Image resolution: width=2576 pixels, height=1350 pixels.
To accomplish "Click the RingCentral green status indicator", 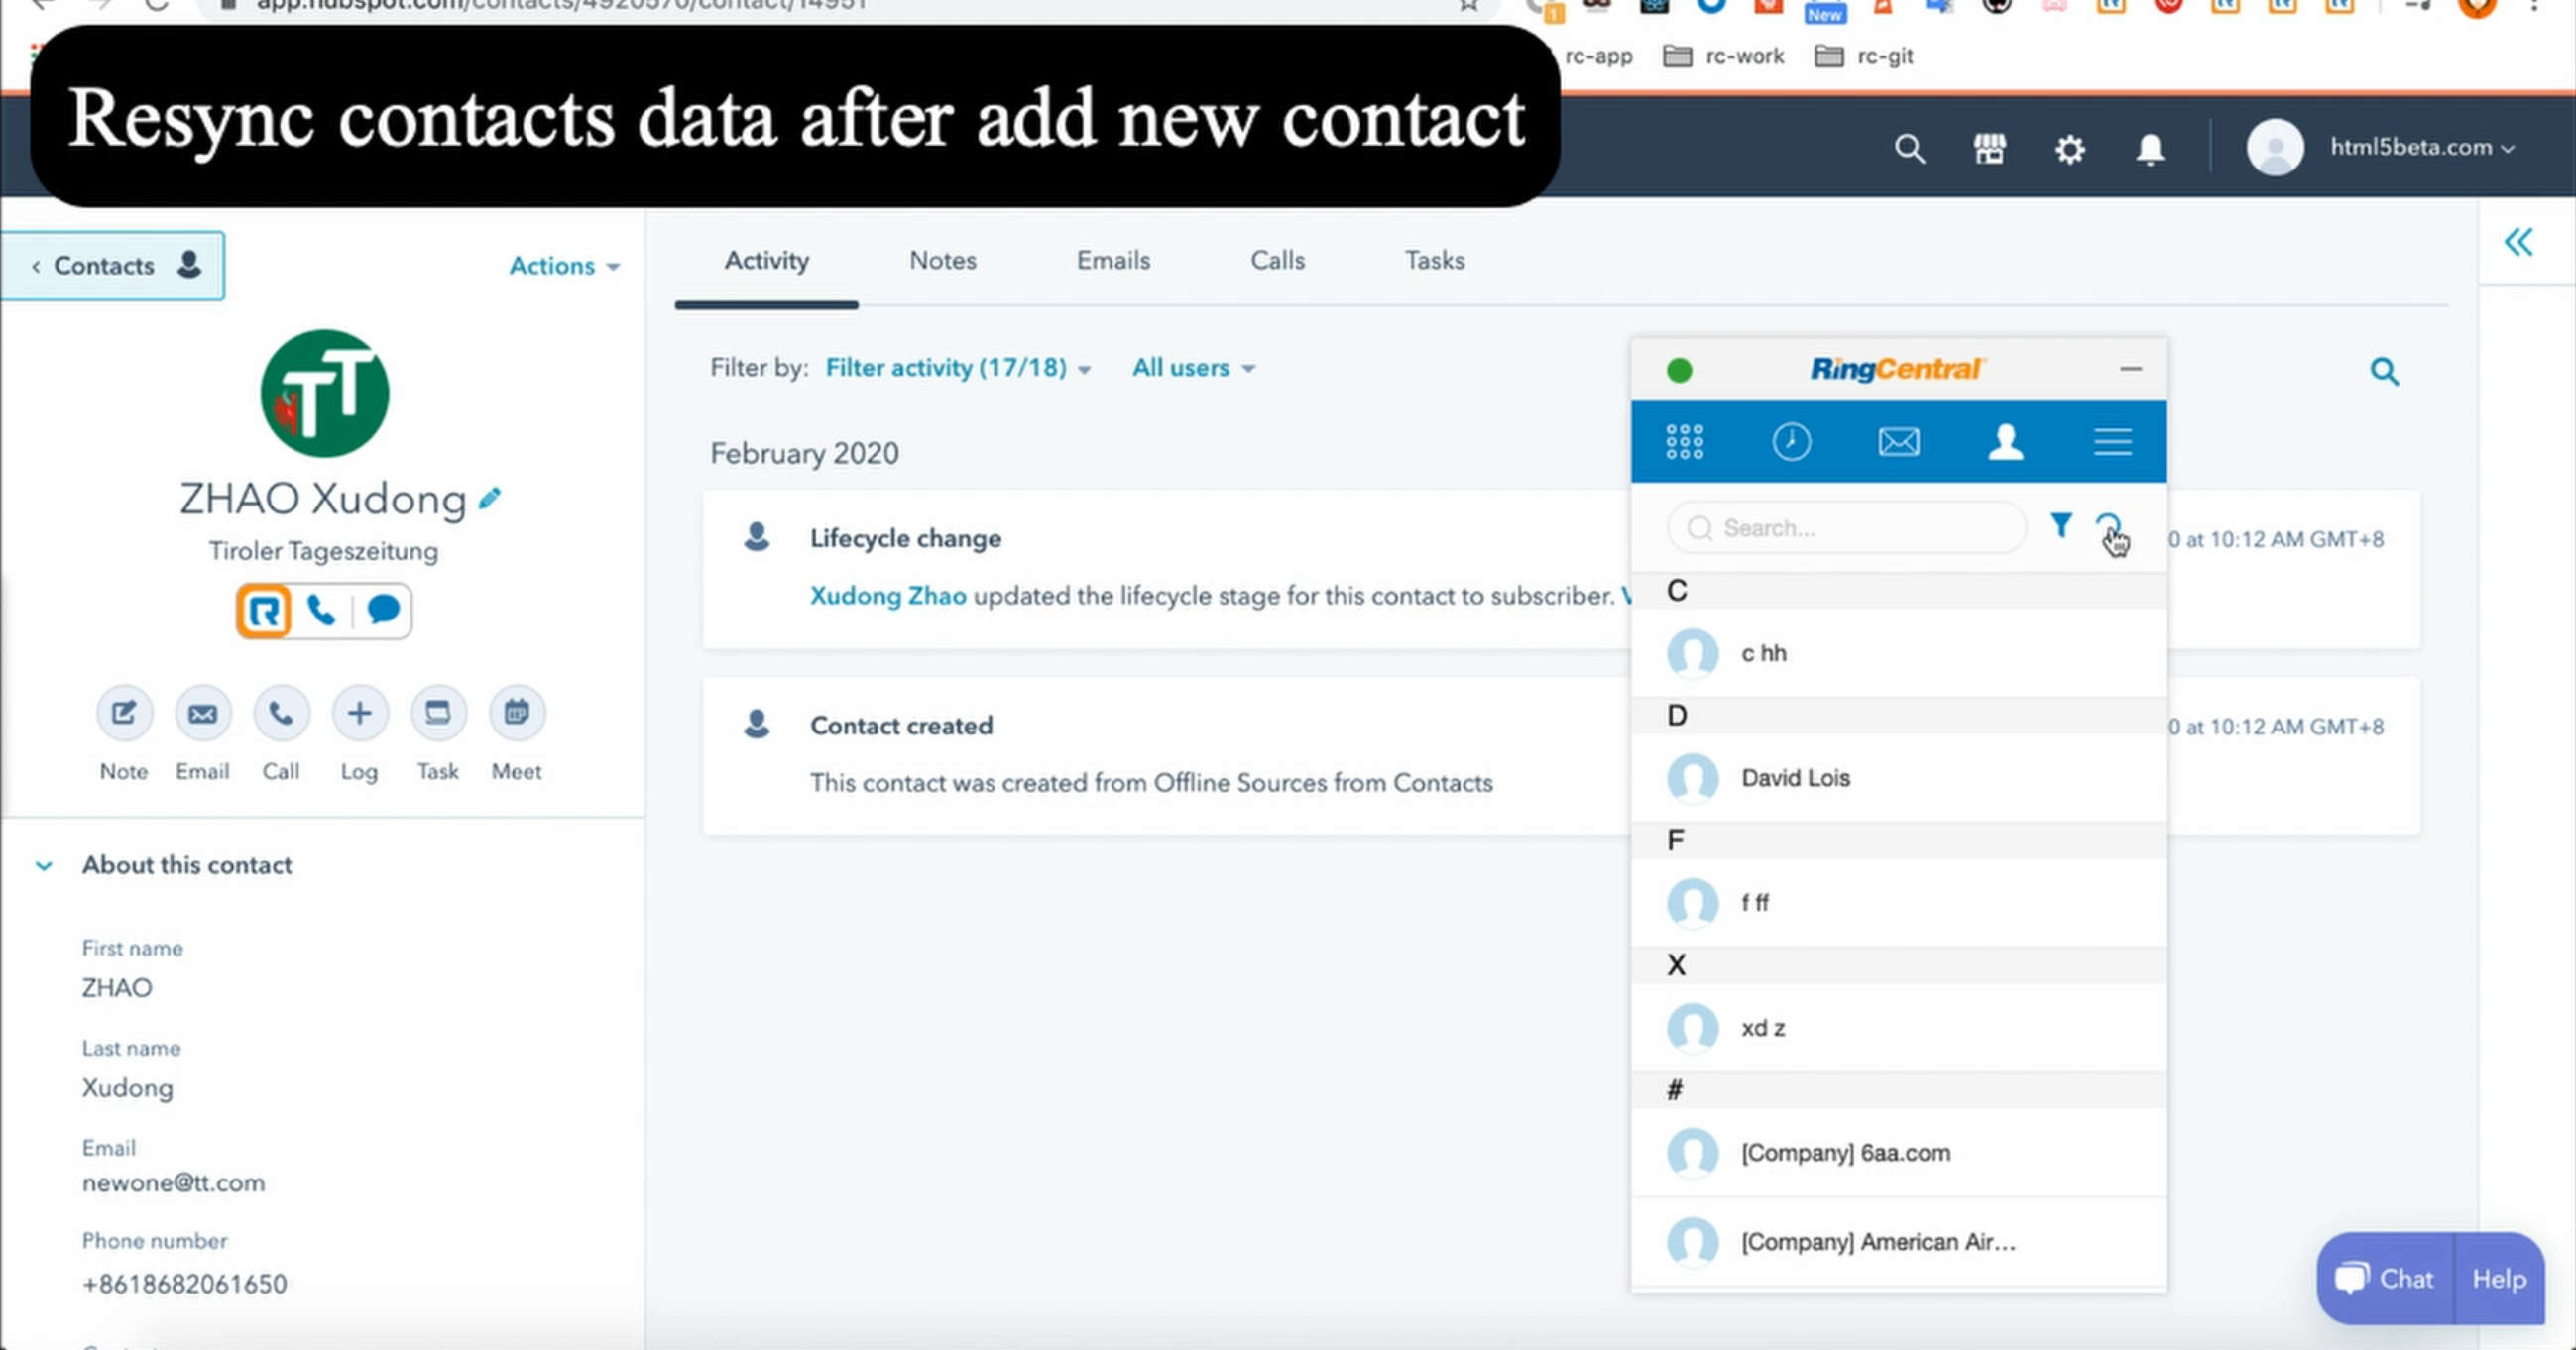I will [1678, 368].
